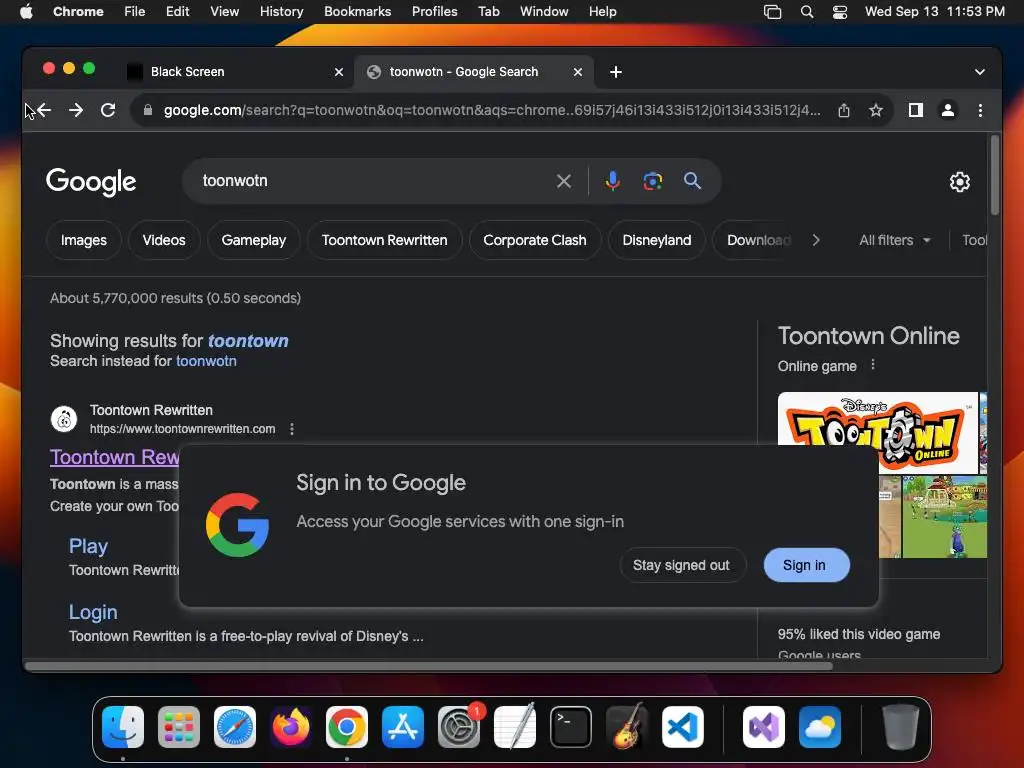Launch Safari from the dock

point(234,727)
